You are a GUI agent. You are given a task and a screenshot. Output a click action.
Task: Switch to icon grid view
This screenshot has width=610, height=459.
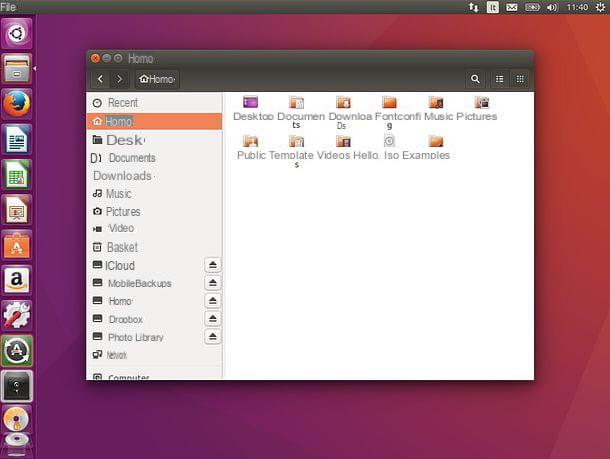(x=520, y=79)
